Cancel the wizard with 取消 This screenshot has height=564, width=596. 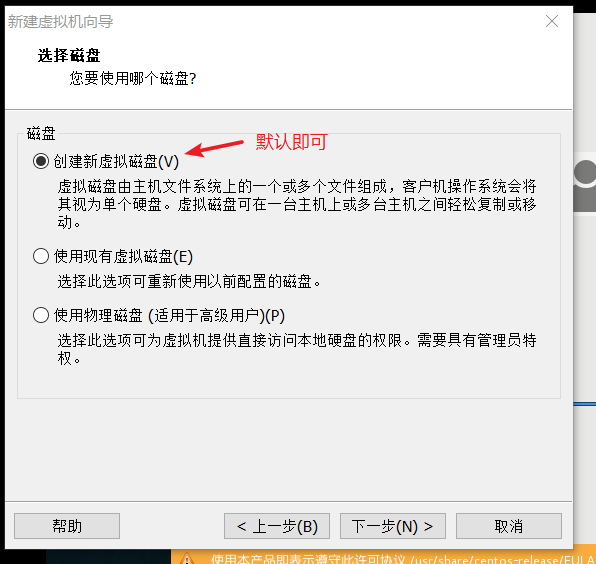[509, 526]
